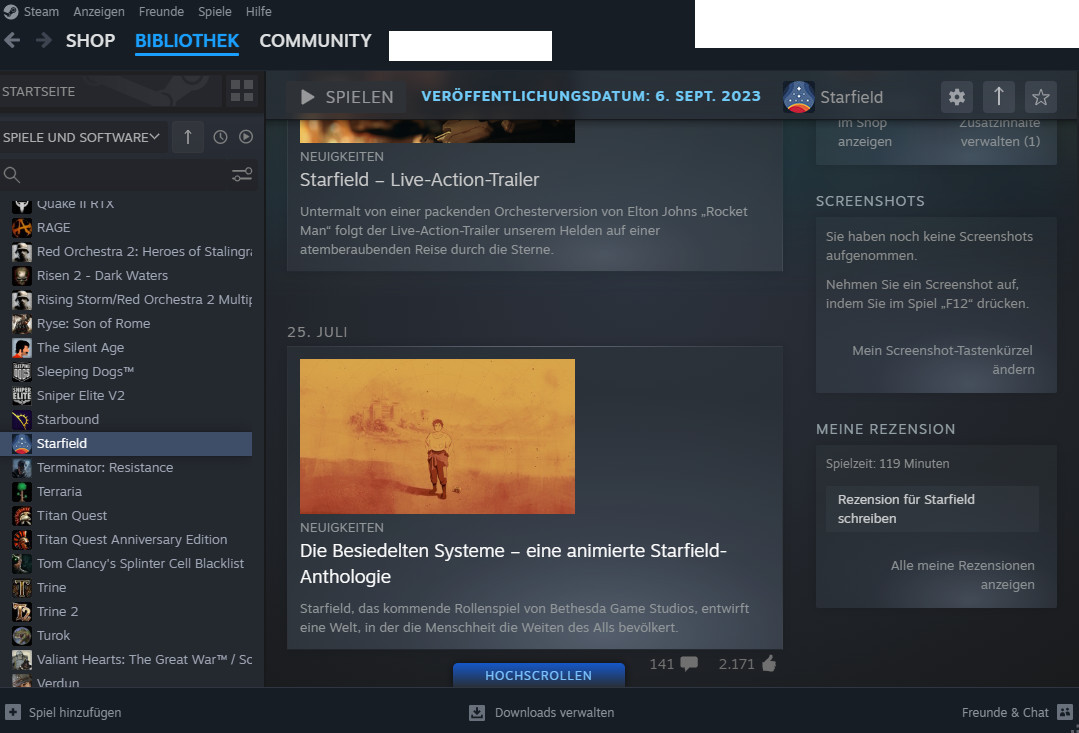Select Tom Clancy's Splinter Cell Blacklist
Screen dimensions: 1079x733
(126, 563)
